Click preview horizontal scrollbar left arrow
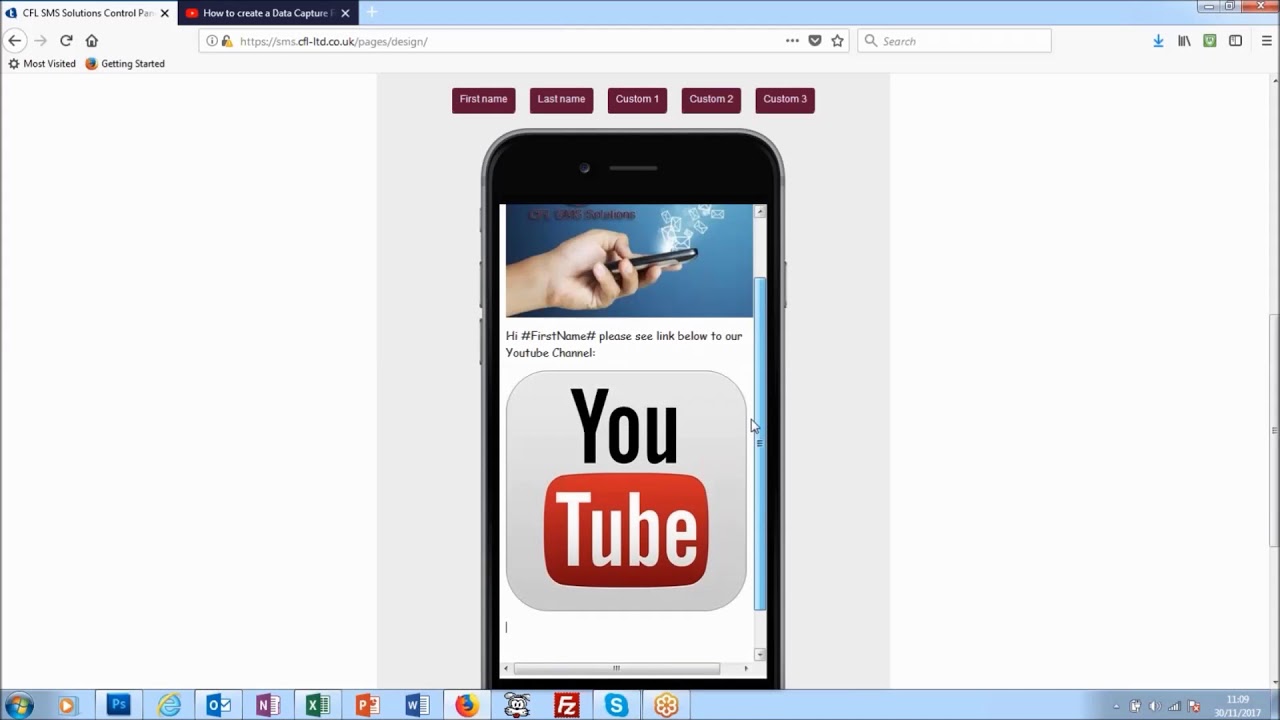 (506, 668)
